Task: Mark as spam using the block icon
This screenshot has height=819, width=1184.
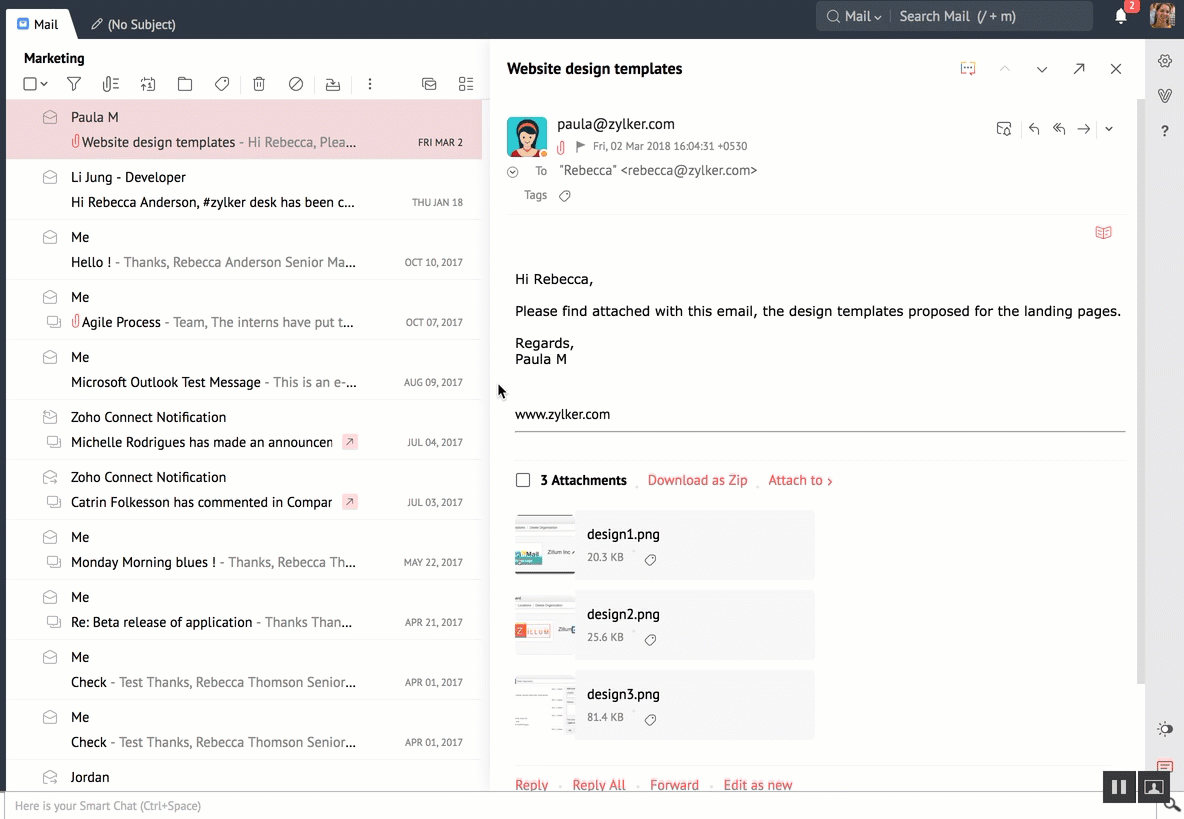Action: point(296,85)
